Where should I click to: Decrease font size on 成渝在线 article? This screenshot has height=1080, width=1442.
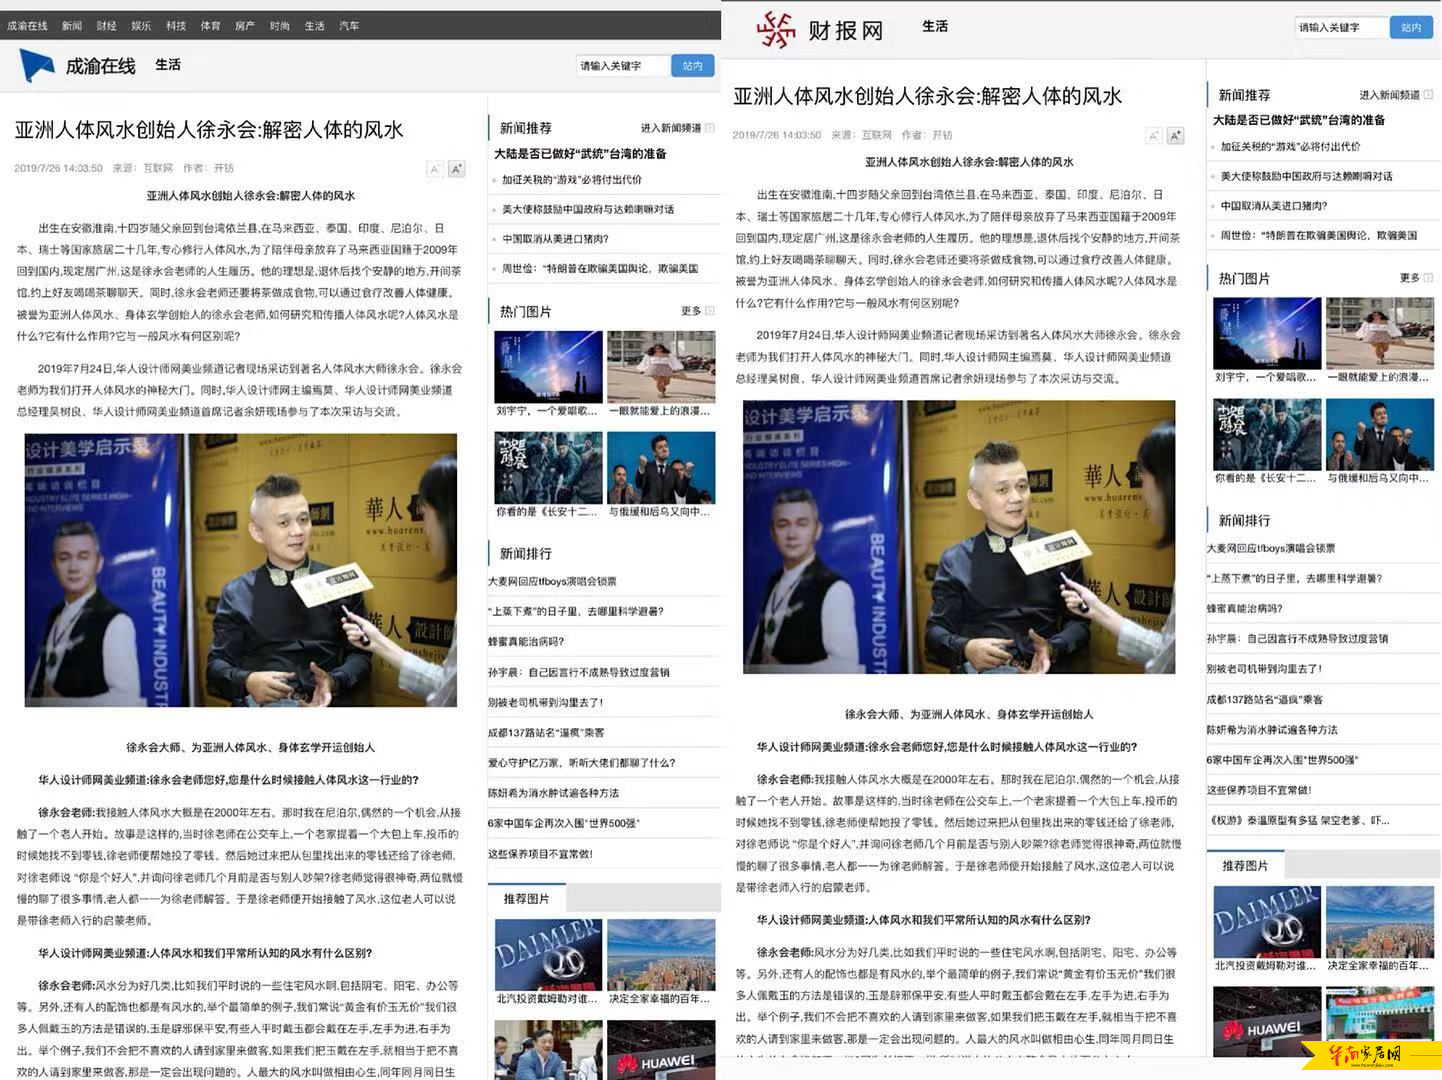(x=435, y=169)
